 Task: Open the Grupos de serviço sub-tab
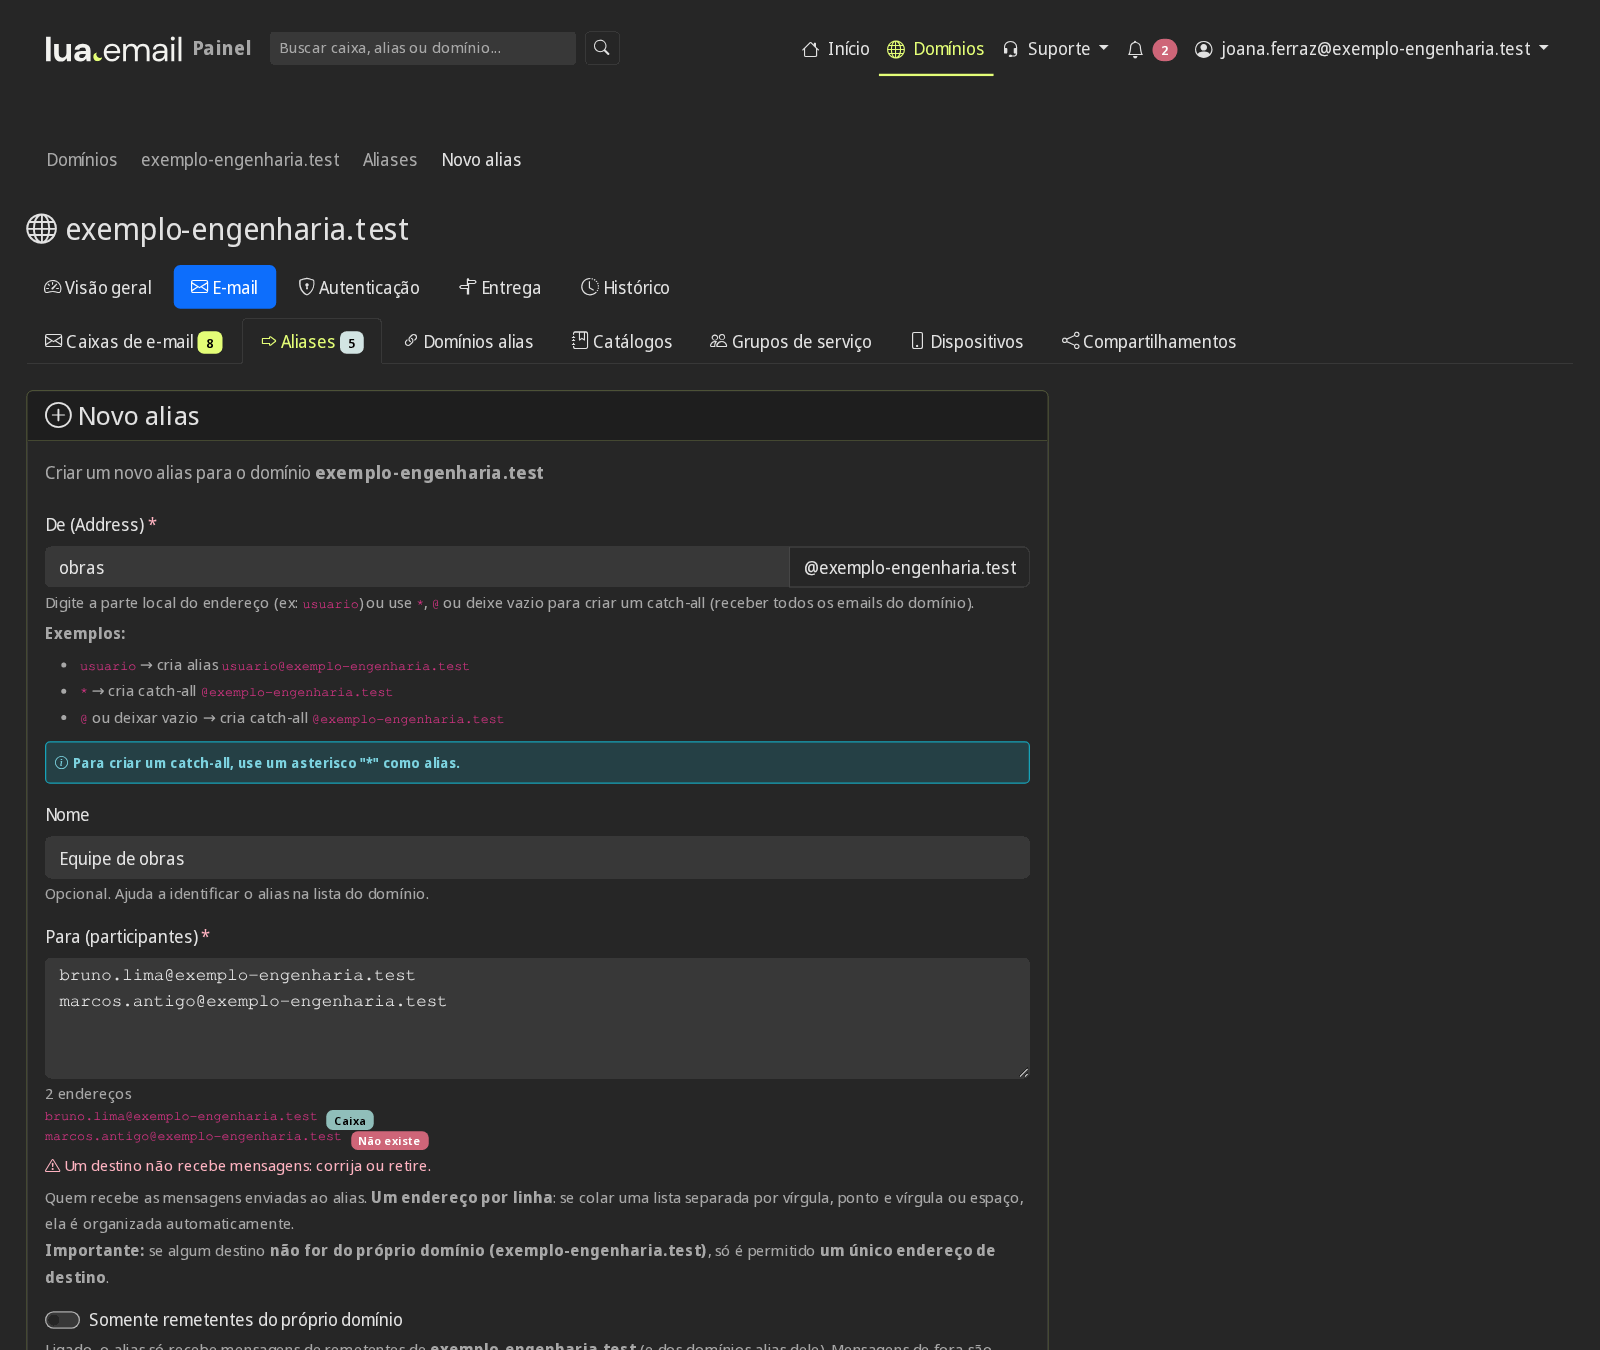(791, 342)
